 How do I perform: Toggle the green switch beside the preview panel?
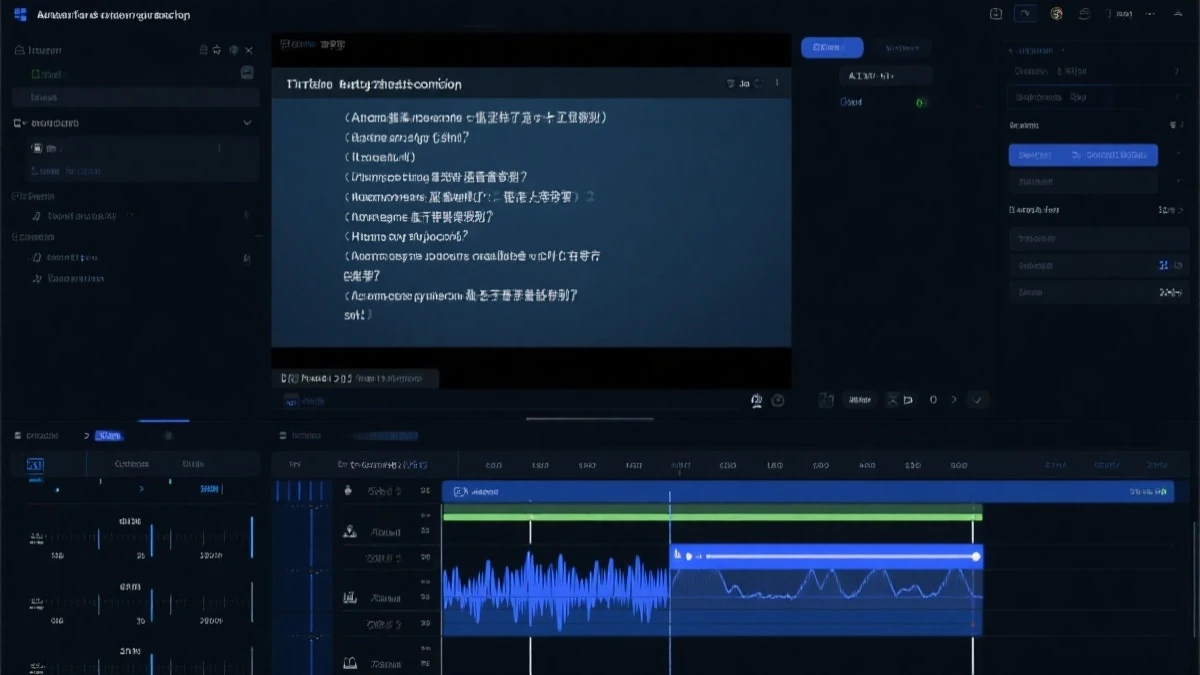click(x=921, y=102)
